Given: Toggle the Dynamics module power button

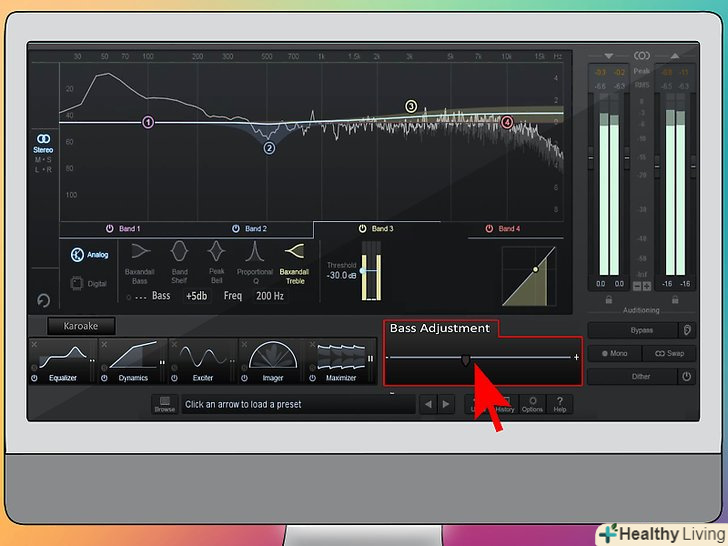Looking at the screenshot, I should point(104,378).
